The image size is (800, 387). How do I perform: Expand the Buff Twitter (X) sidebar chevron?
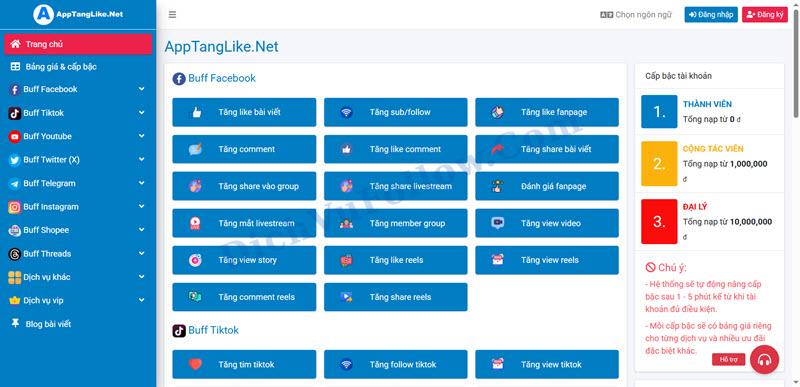(x=141, y=160)
